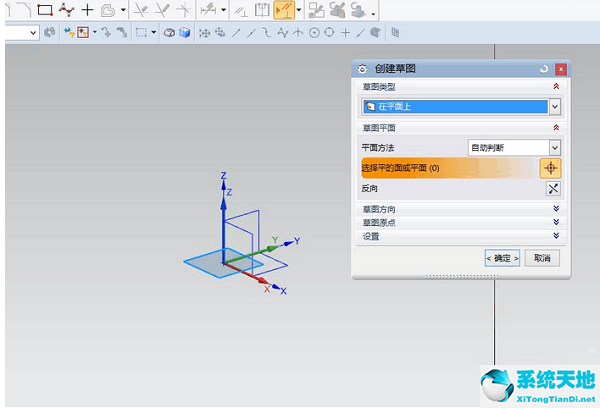The height and width of the screenshot is (408, 600).
Task: Toggle the Quadrant Point snap icon
Action: coord(329,33)
